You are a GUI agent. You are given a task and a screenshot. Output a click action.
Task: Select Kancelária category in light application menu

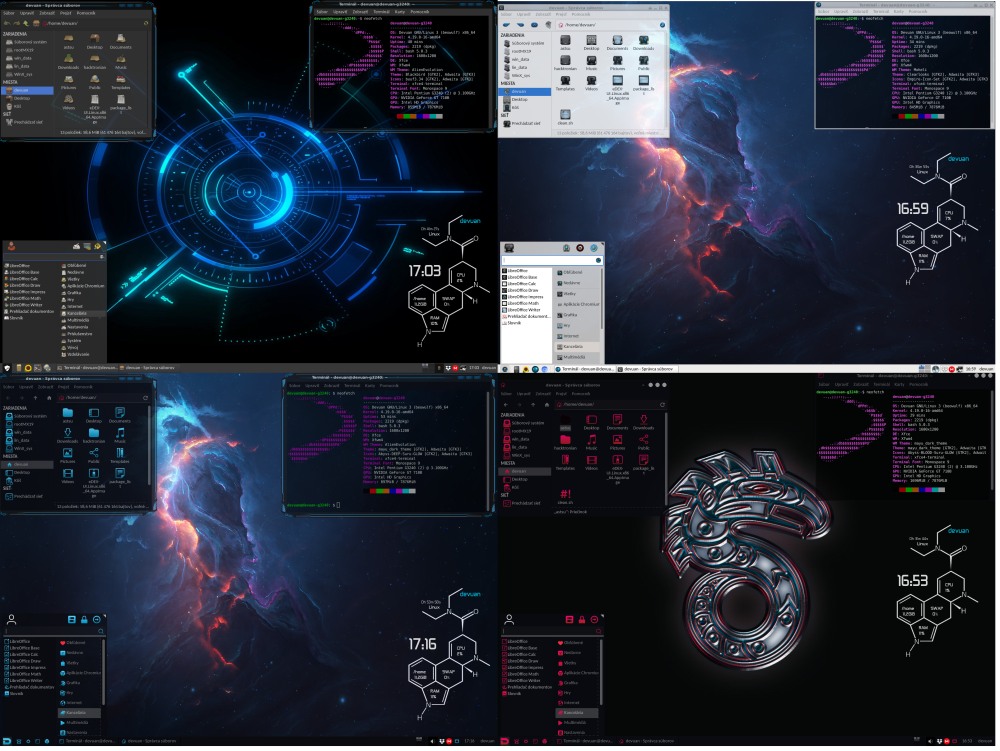(579, 345)
